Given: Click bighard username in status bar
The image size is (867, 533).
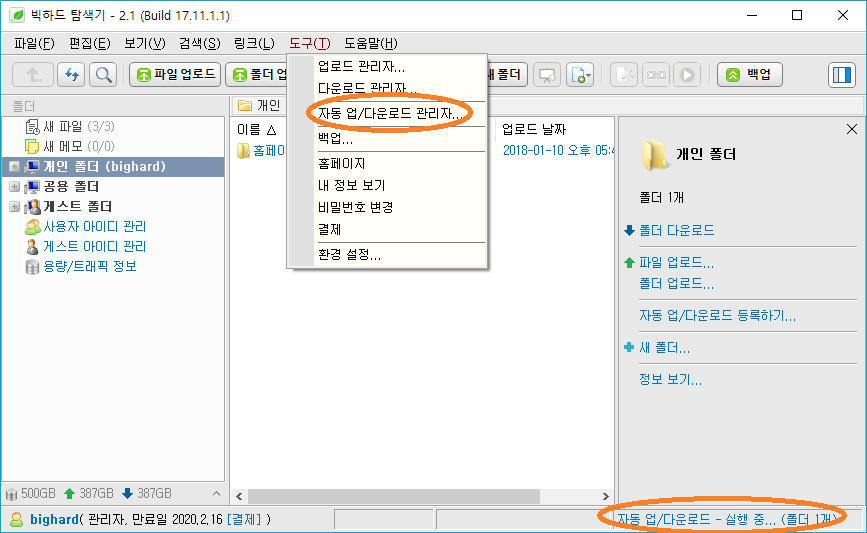Looking at the screenshot, I should (54, 519).
